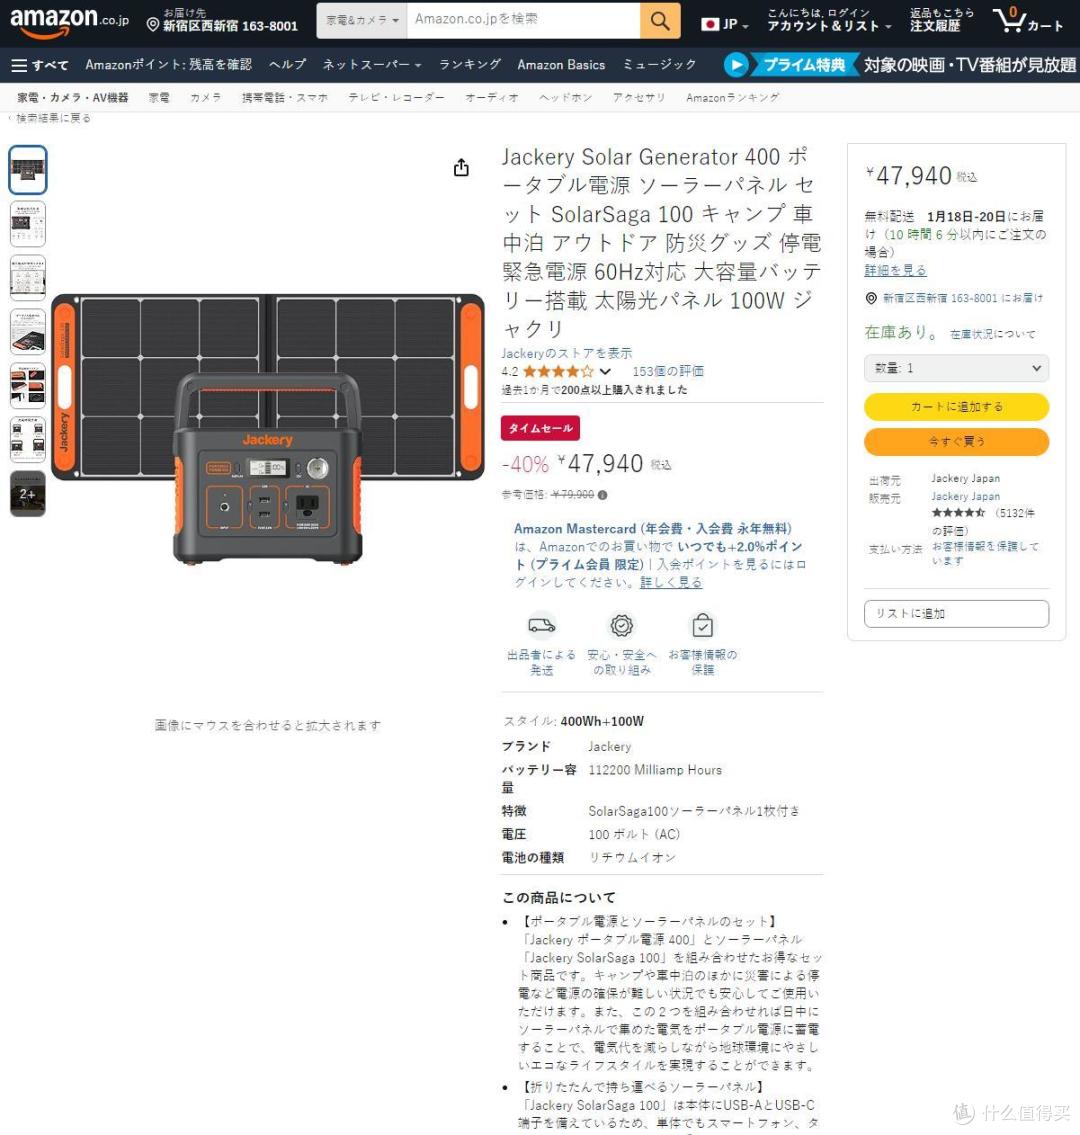Expand the ネットスーパー dropdown

(x=372, y=65)
